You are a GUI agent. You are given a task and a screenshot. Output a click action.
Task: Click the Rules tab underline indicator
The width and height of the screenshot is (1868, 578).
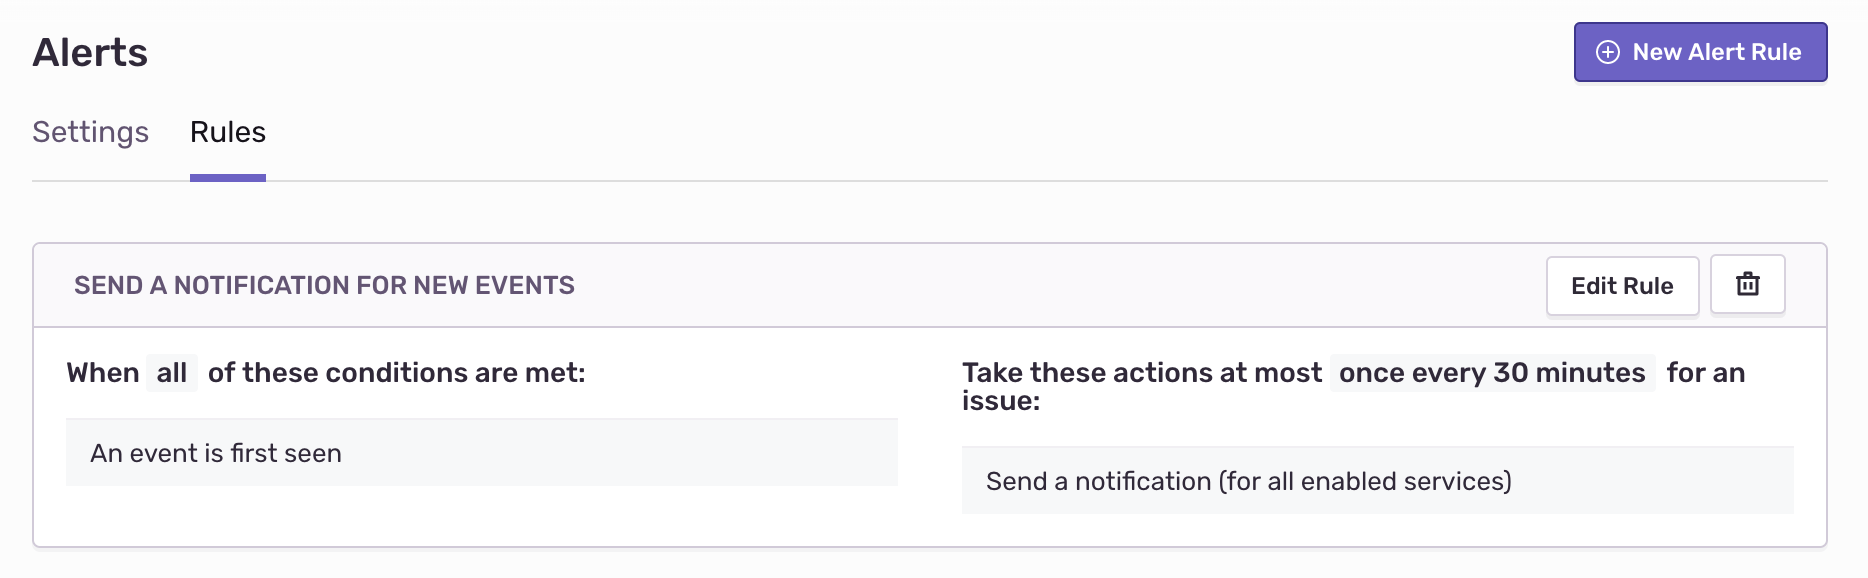point(227,177)
